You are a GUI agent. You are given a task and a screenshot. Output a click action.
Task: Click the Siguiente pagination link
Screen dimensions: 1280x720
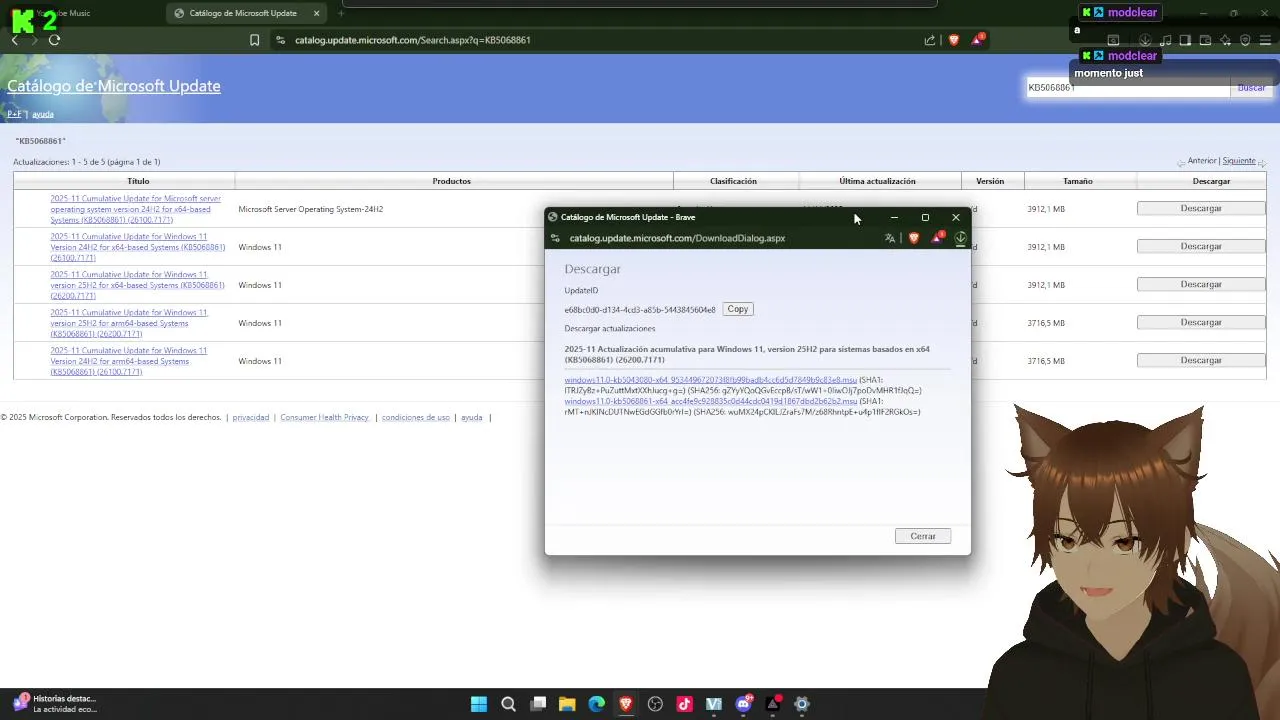pyautogui.click(x=1238, y=161)
